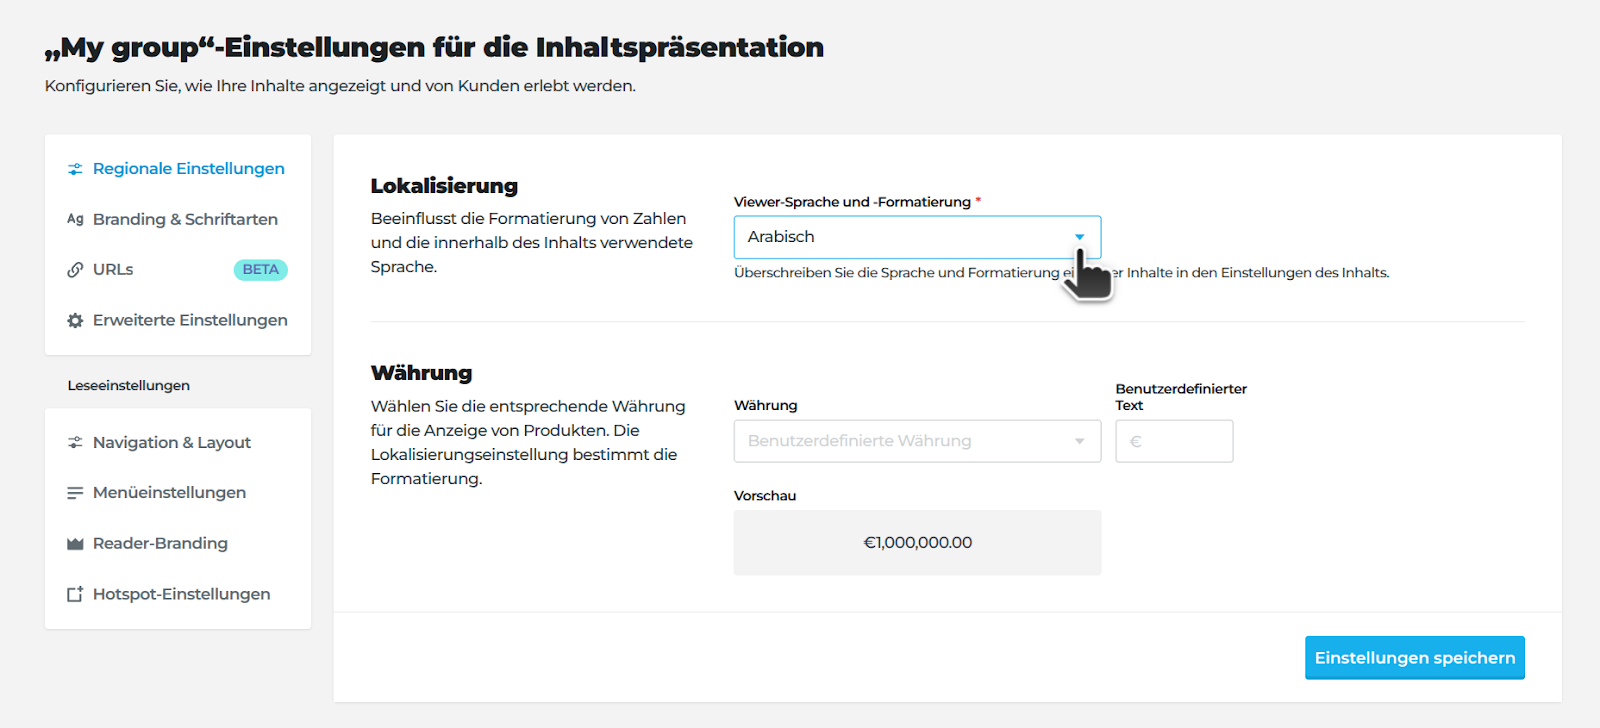
Task: Go to the Menüeinstellungen menu label
Action: [x=169, y=492]
